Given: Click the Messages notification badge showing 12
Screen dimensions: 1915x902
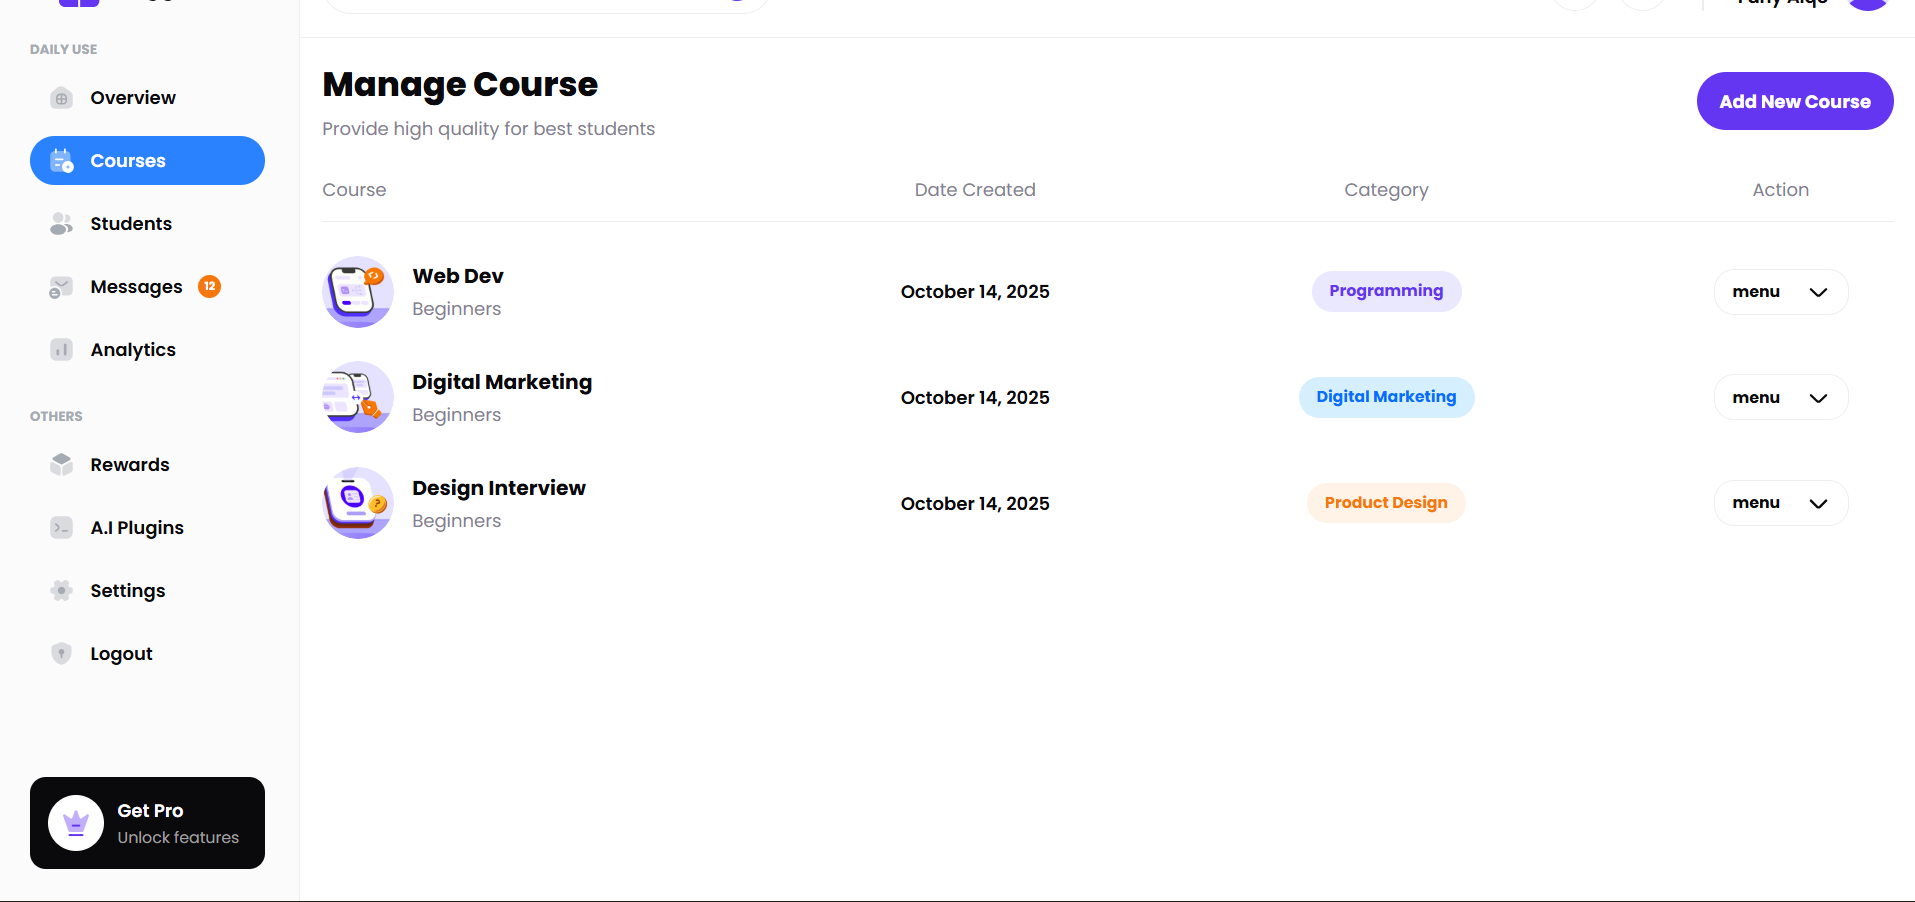Looking at the screenshot, I should click(209, 287).
